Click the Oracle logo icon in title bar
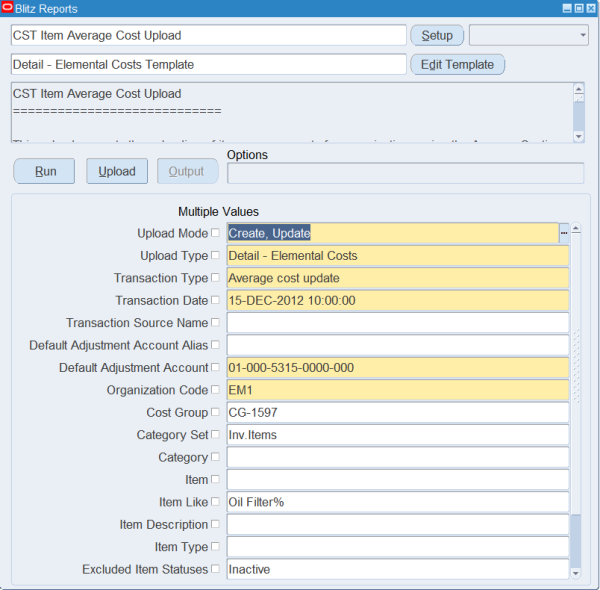 pos(7,8)
